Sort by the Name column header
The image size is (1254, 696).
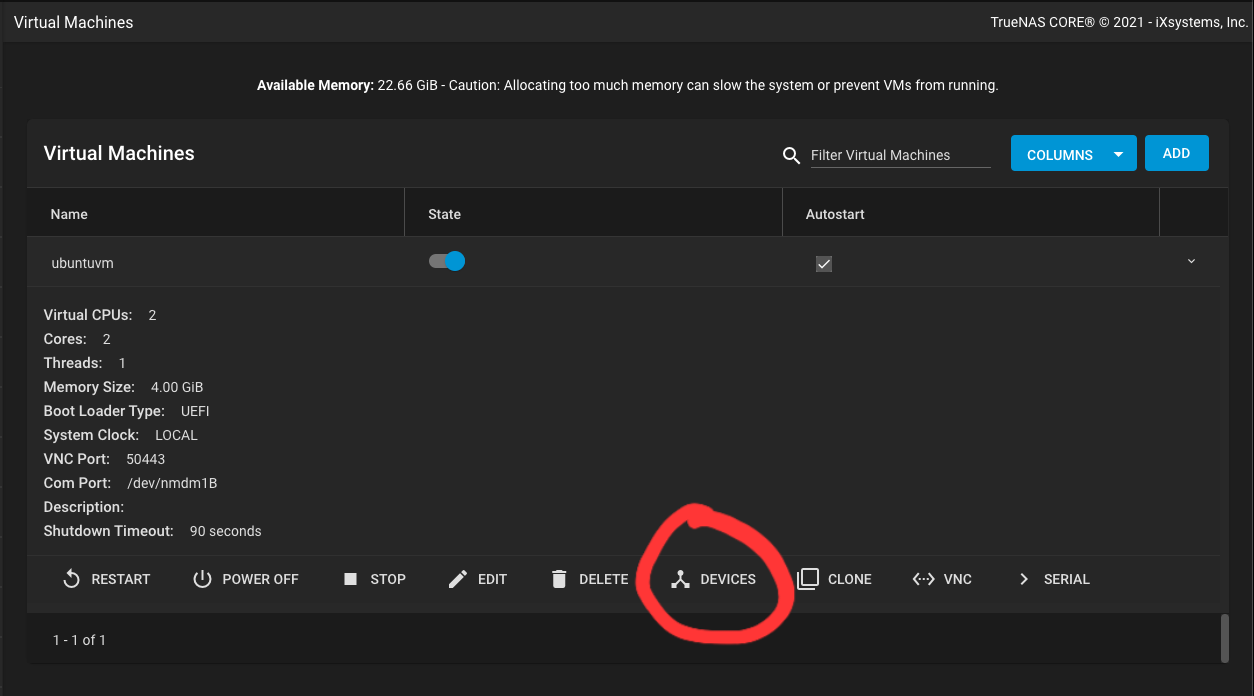click(x=69, y=214)
